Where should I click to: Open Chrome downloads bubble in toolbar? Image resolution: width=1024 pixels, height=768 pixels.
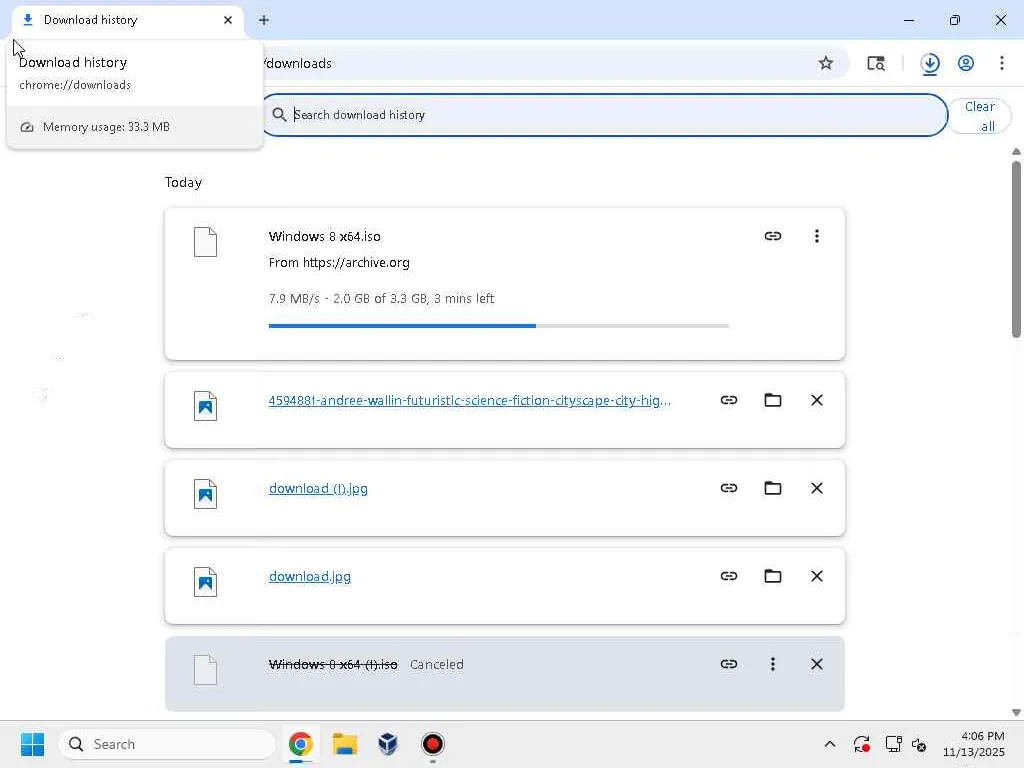pos(930,63)
